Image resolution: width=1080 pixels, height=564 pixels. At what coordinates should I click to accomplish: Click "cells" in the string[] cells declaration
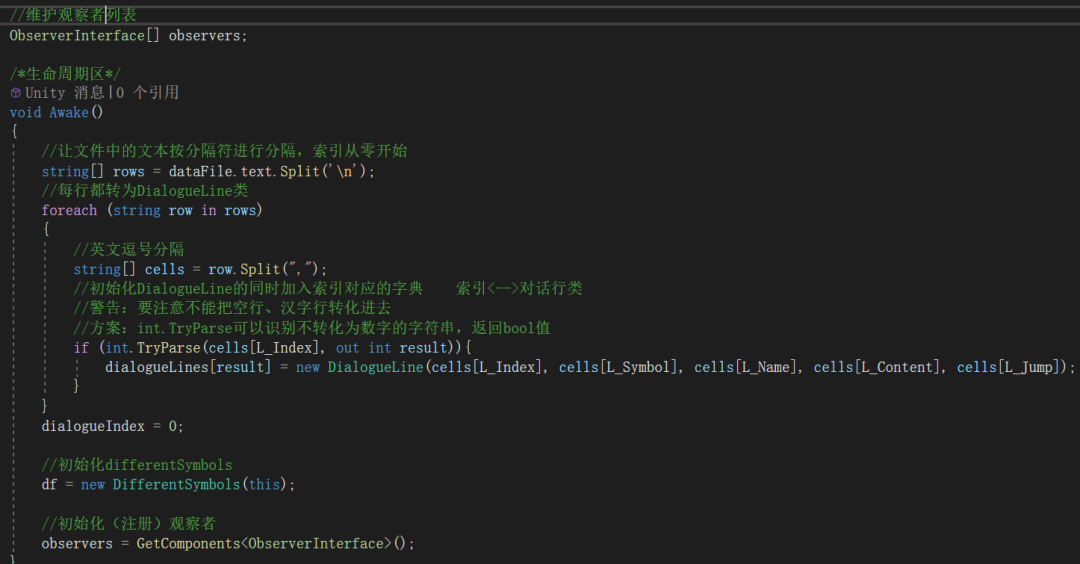165,269
